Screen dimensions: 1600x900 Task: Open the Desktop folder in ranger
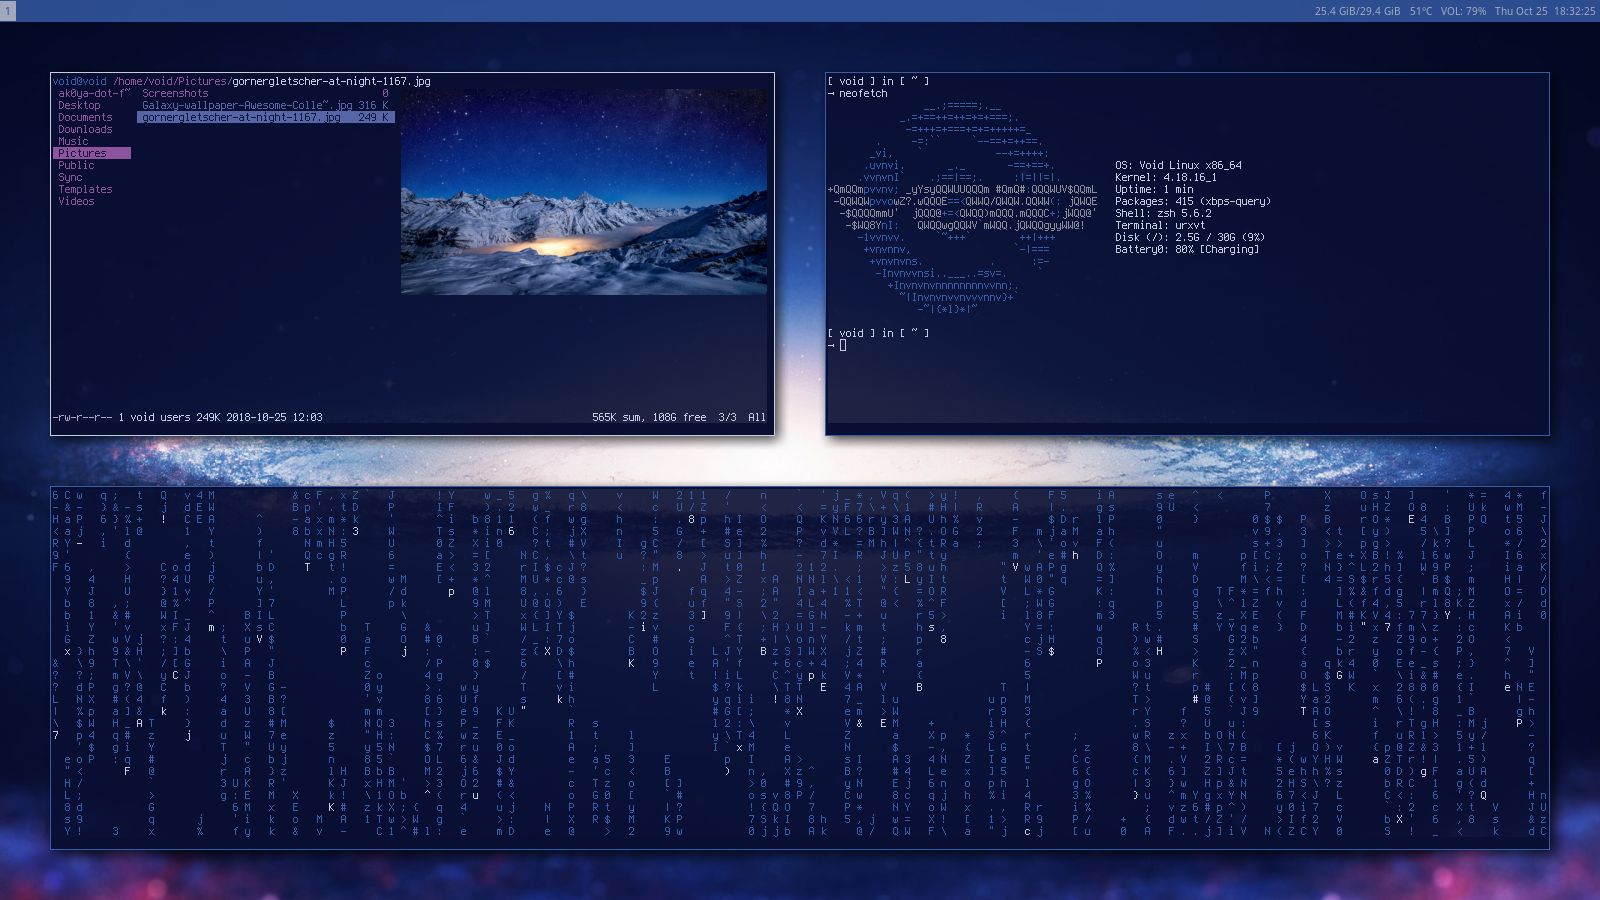click(79, 105)
